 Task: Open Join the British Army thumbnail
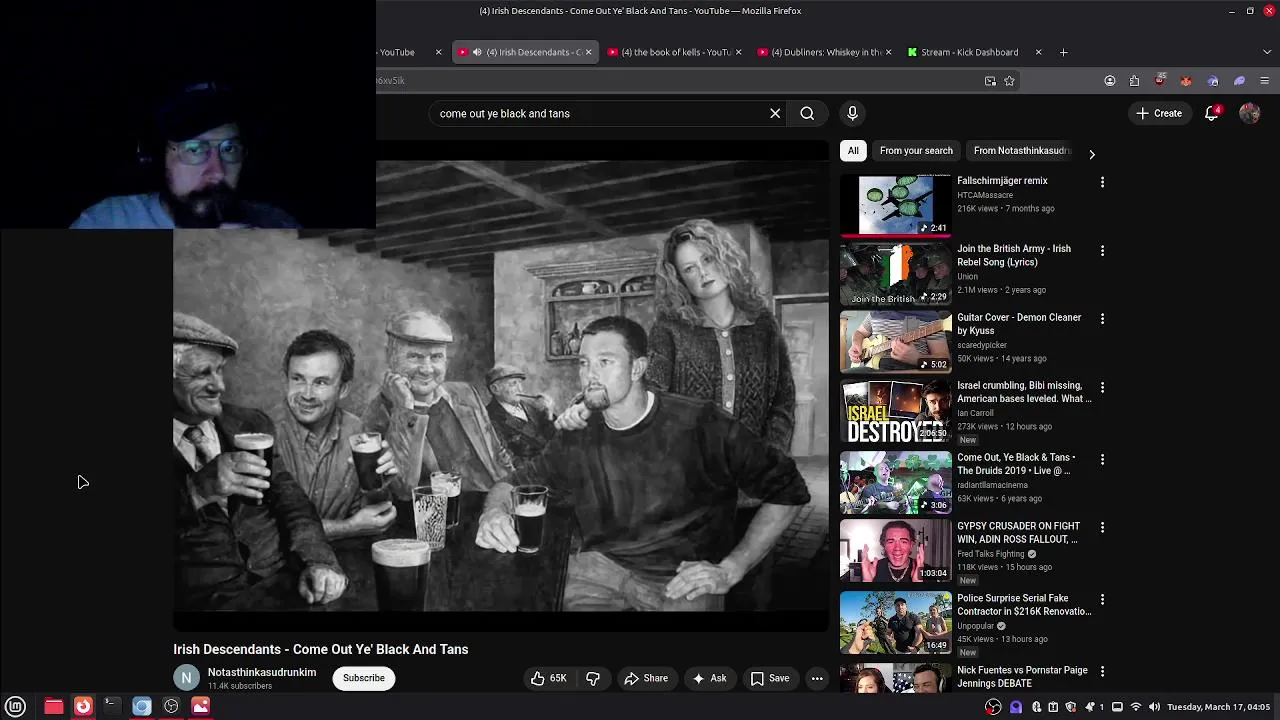pyautogui.click(x=896, y=273)
